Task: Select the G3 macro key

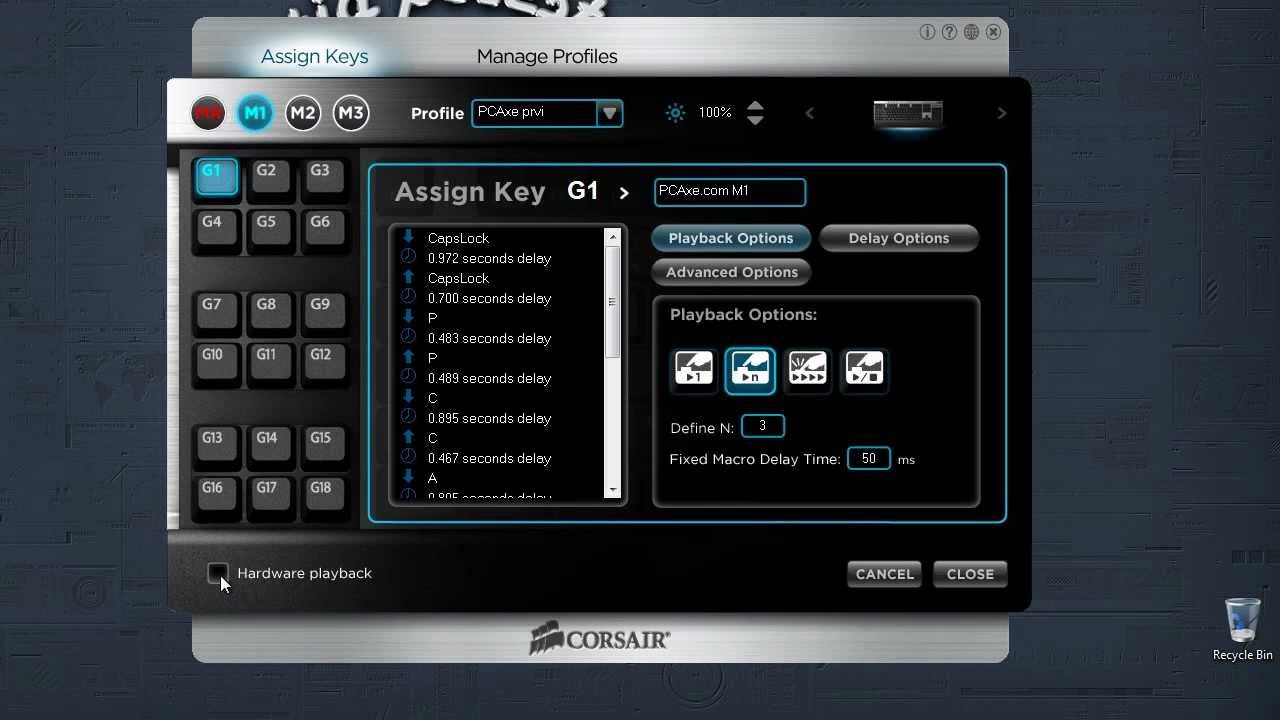Action: (x=325, y=177)
